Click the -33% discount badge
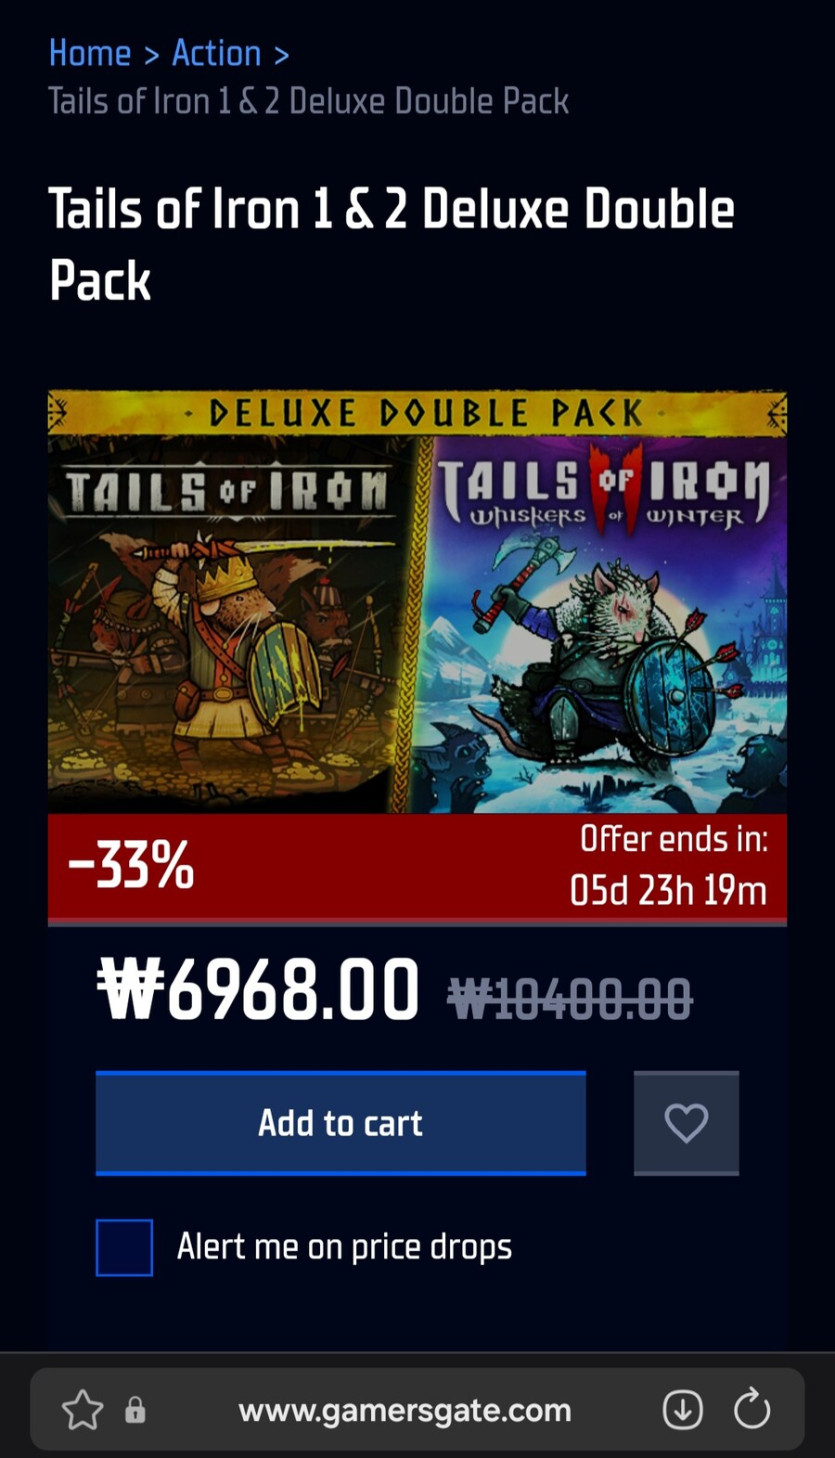This screenshot has height=1458, width=835. [130, 866]
